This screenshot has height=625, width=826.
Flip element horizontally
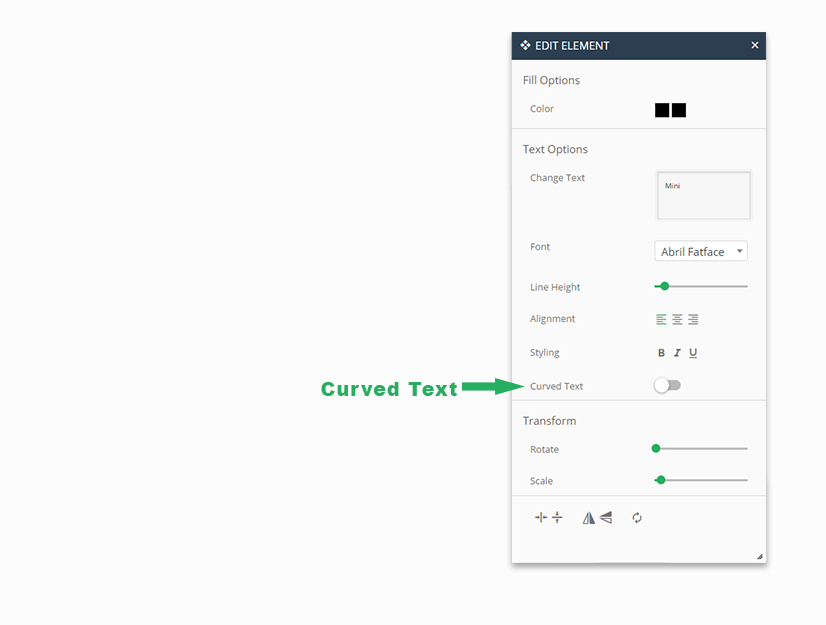589,518
